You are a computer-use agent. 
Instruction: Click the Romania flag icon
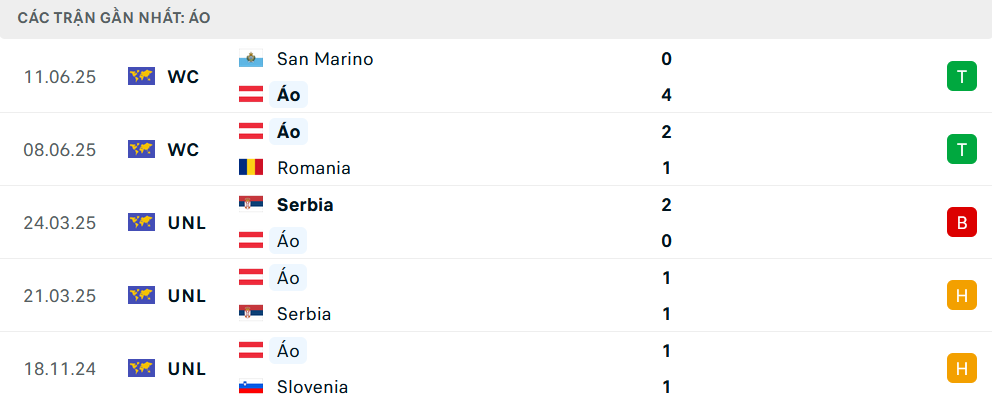coord(251,168)
